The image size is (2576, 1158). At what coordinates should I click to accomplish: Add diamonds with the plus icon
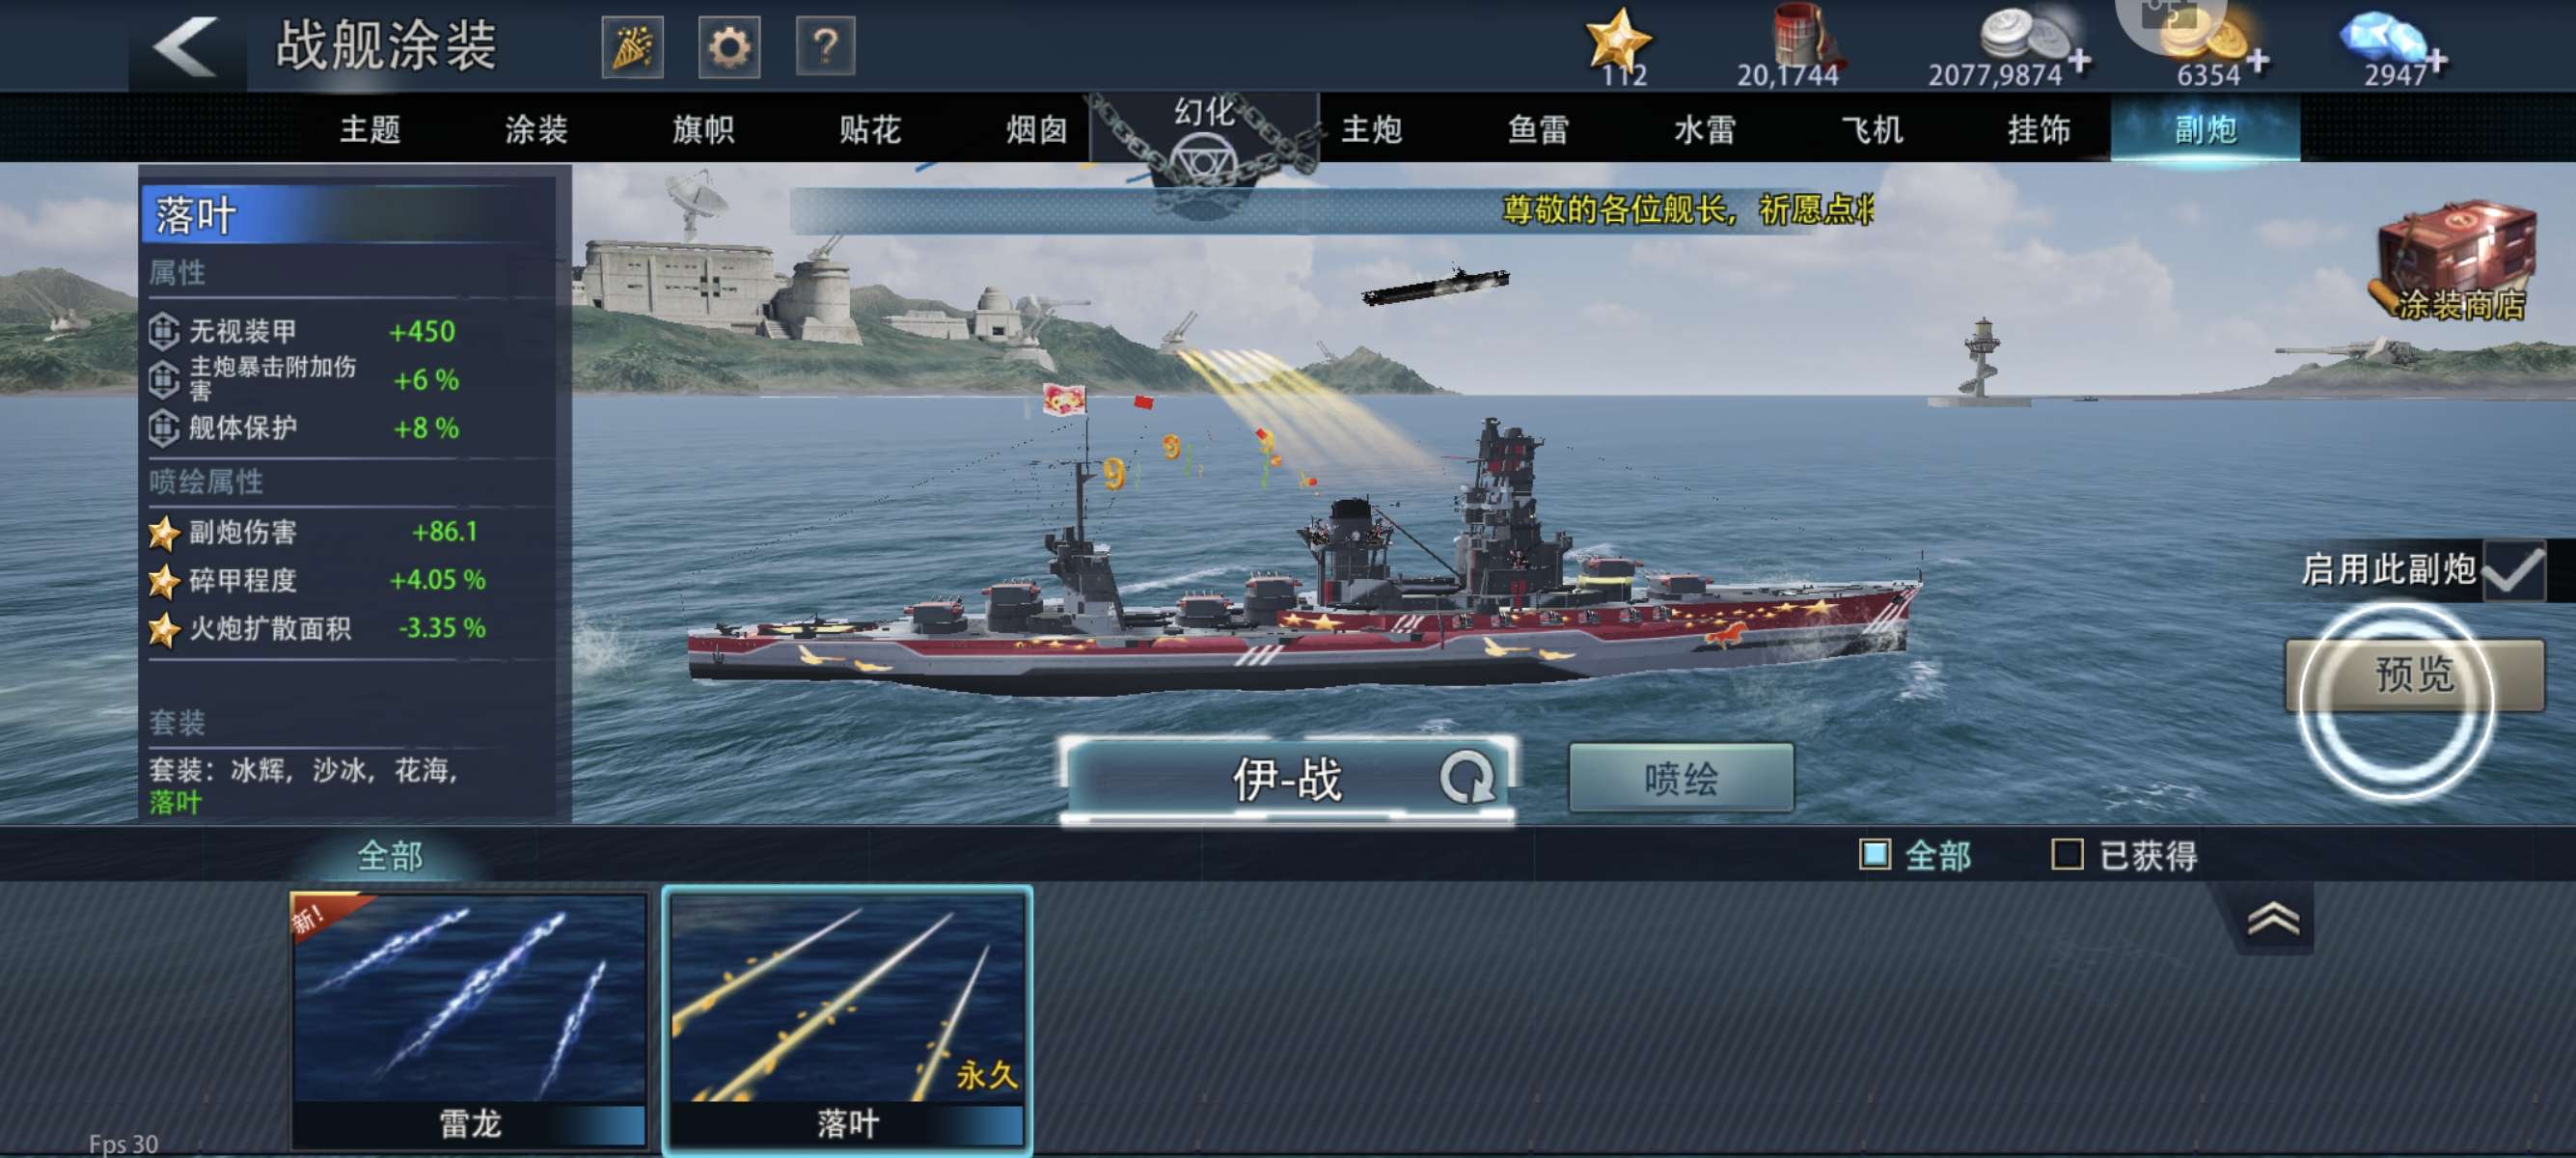tap(2436, 62)
